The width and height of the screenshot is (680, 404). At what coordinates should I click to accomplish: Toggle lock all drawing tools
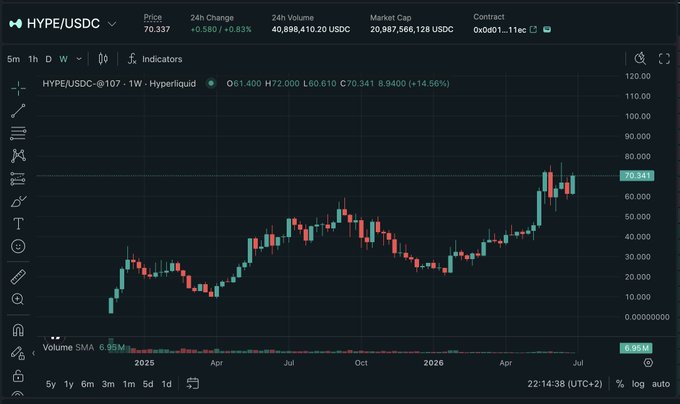[x=18, y=375]
